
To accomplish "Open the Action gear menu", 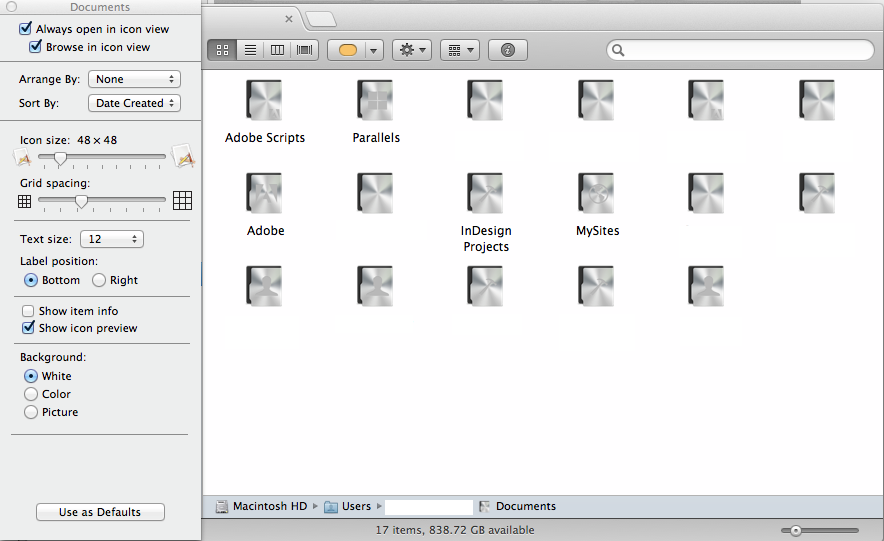I will click(x=412, y=50).
